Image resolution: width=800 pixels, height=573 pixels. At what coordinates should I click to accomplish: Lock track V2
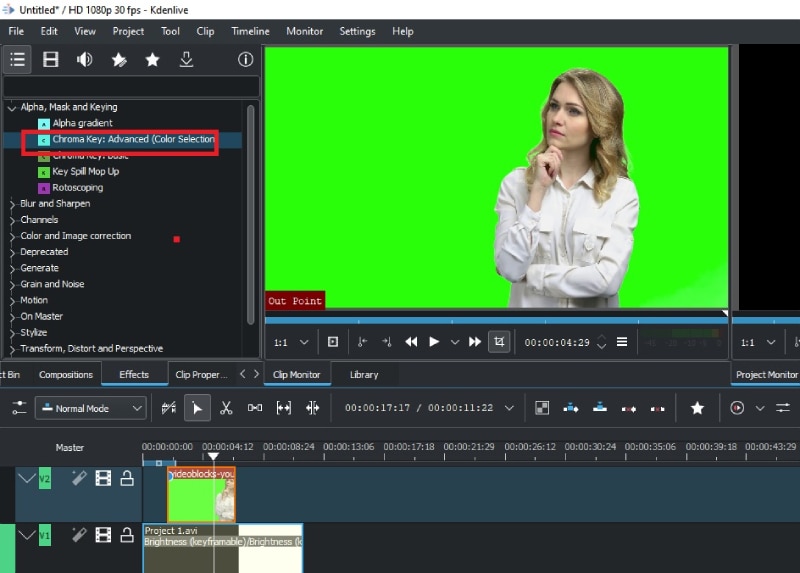(x=127, y=479)
